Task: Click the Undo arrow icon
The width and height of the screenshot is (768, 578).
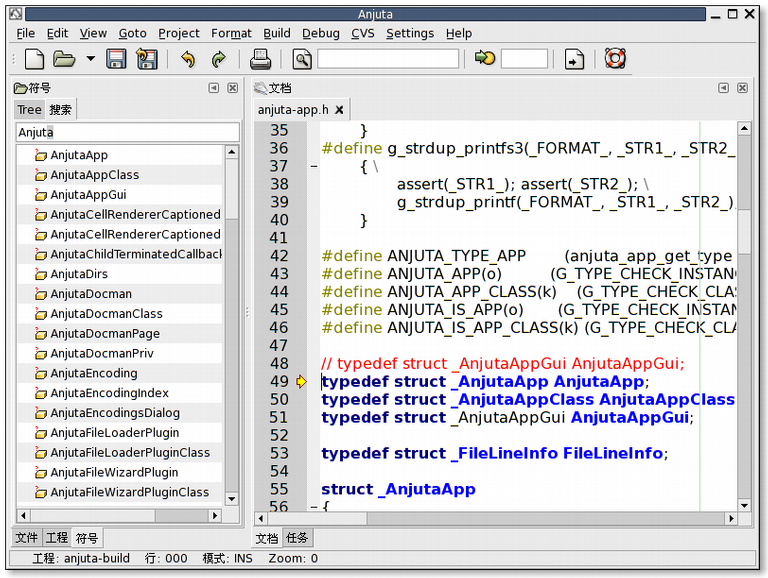Action: (x=187, y=59)
